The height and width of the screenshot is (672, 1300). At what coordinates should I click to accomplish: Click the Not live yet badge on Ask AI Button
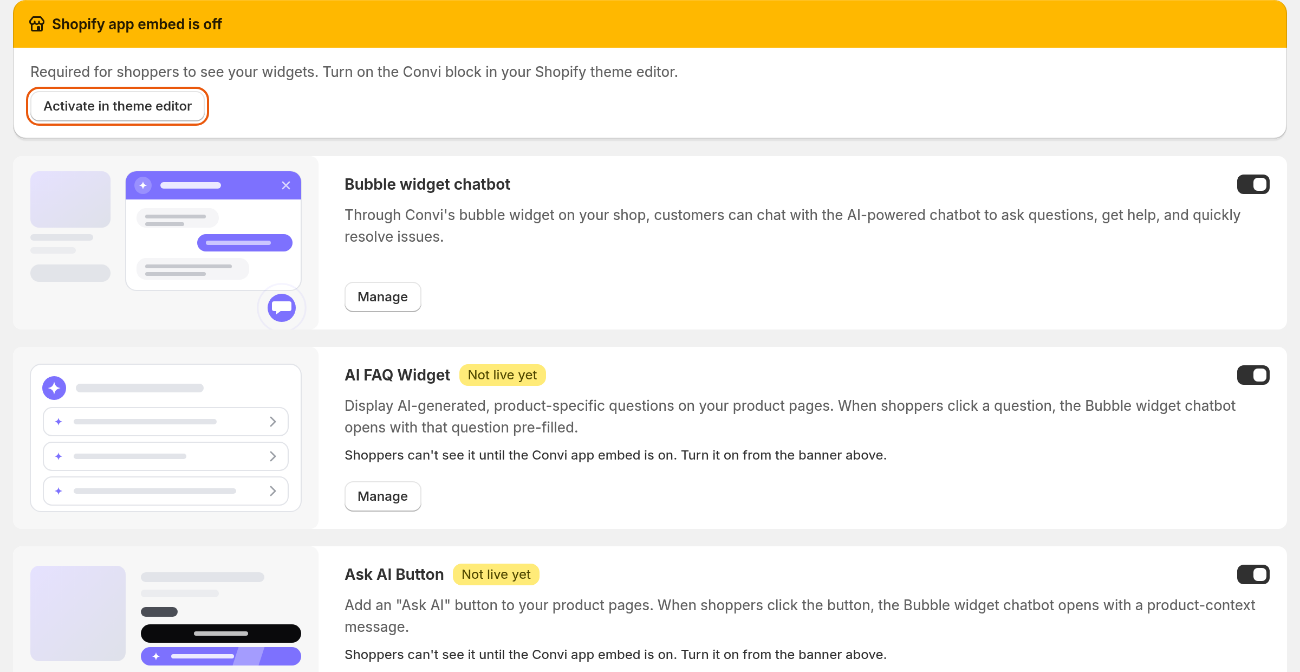pos(496,574)
